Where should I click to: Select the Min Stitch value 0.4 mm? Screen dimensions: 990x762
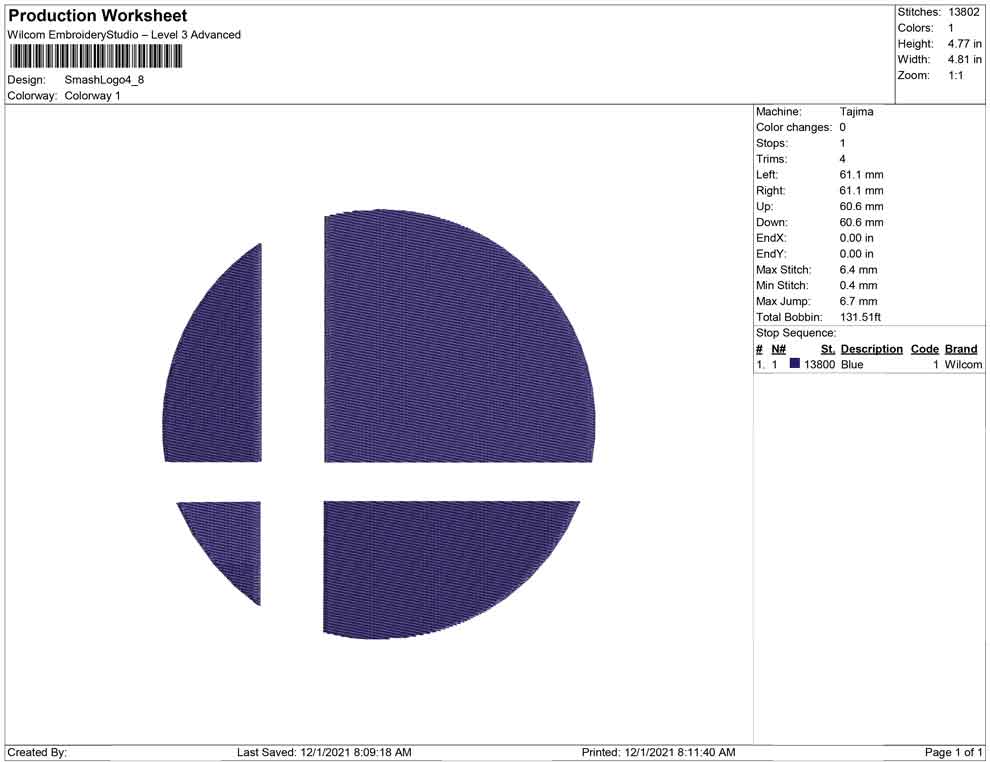coord(858,285)
